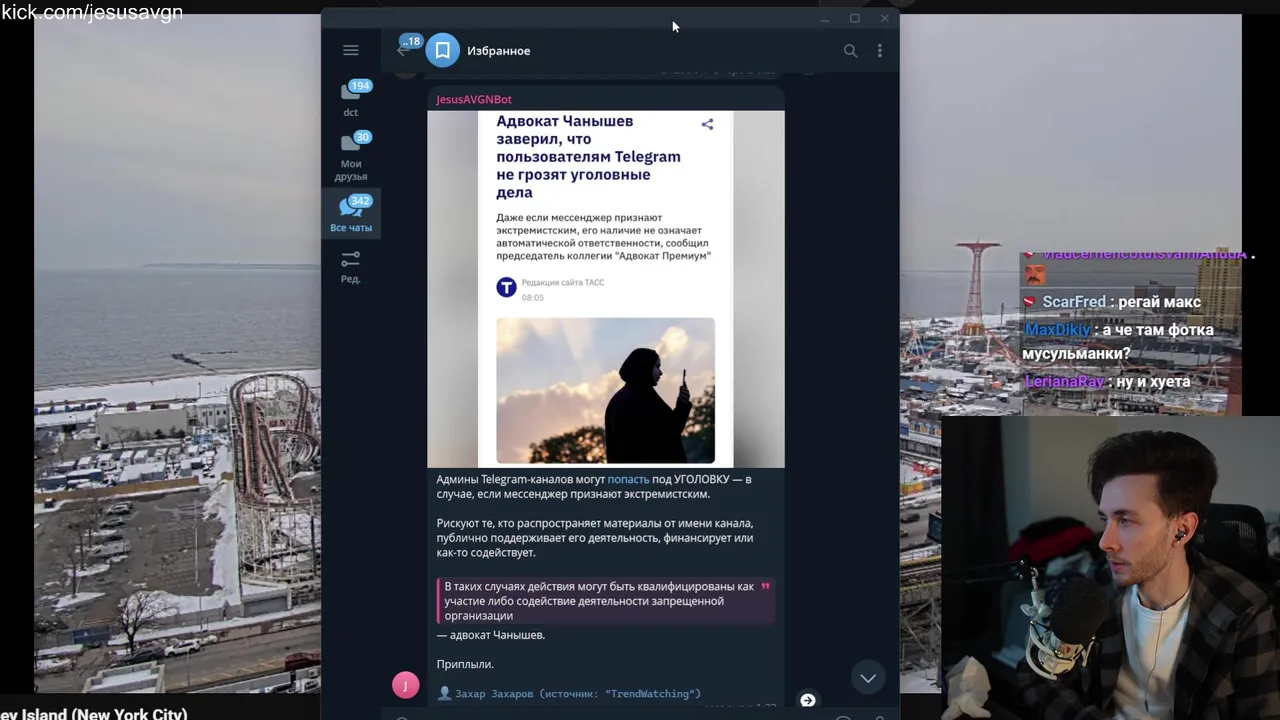1280x720 pixels.
Task: Open the TASS article screenshot image
Action: coord(606,289)
